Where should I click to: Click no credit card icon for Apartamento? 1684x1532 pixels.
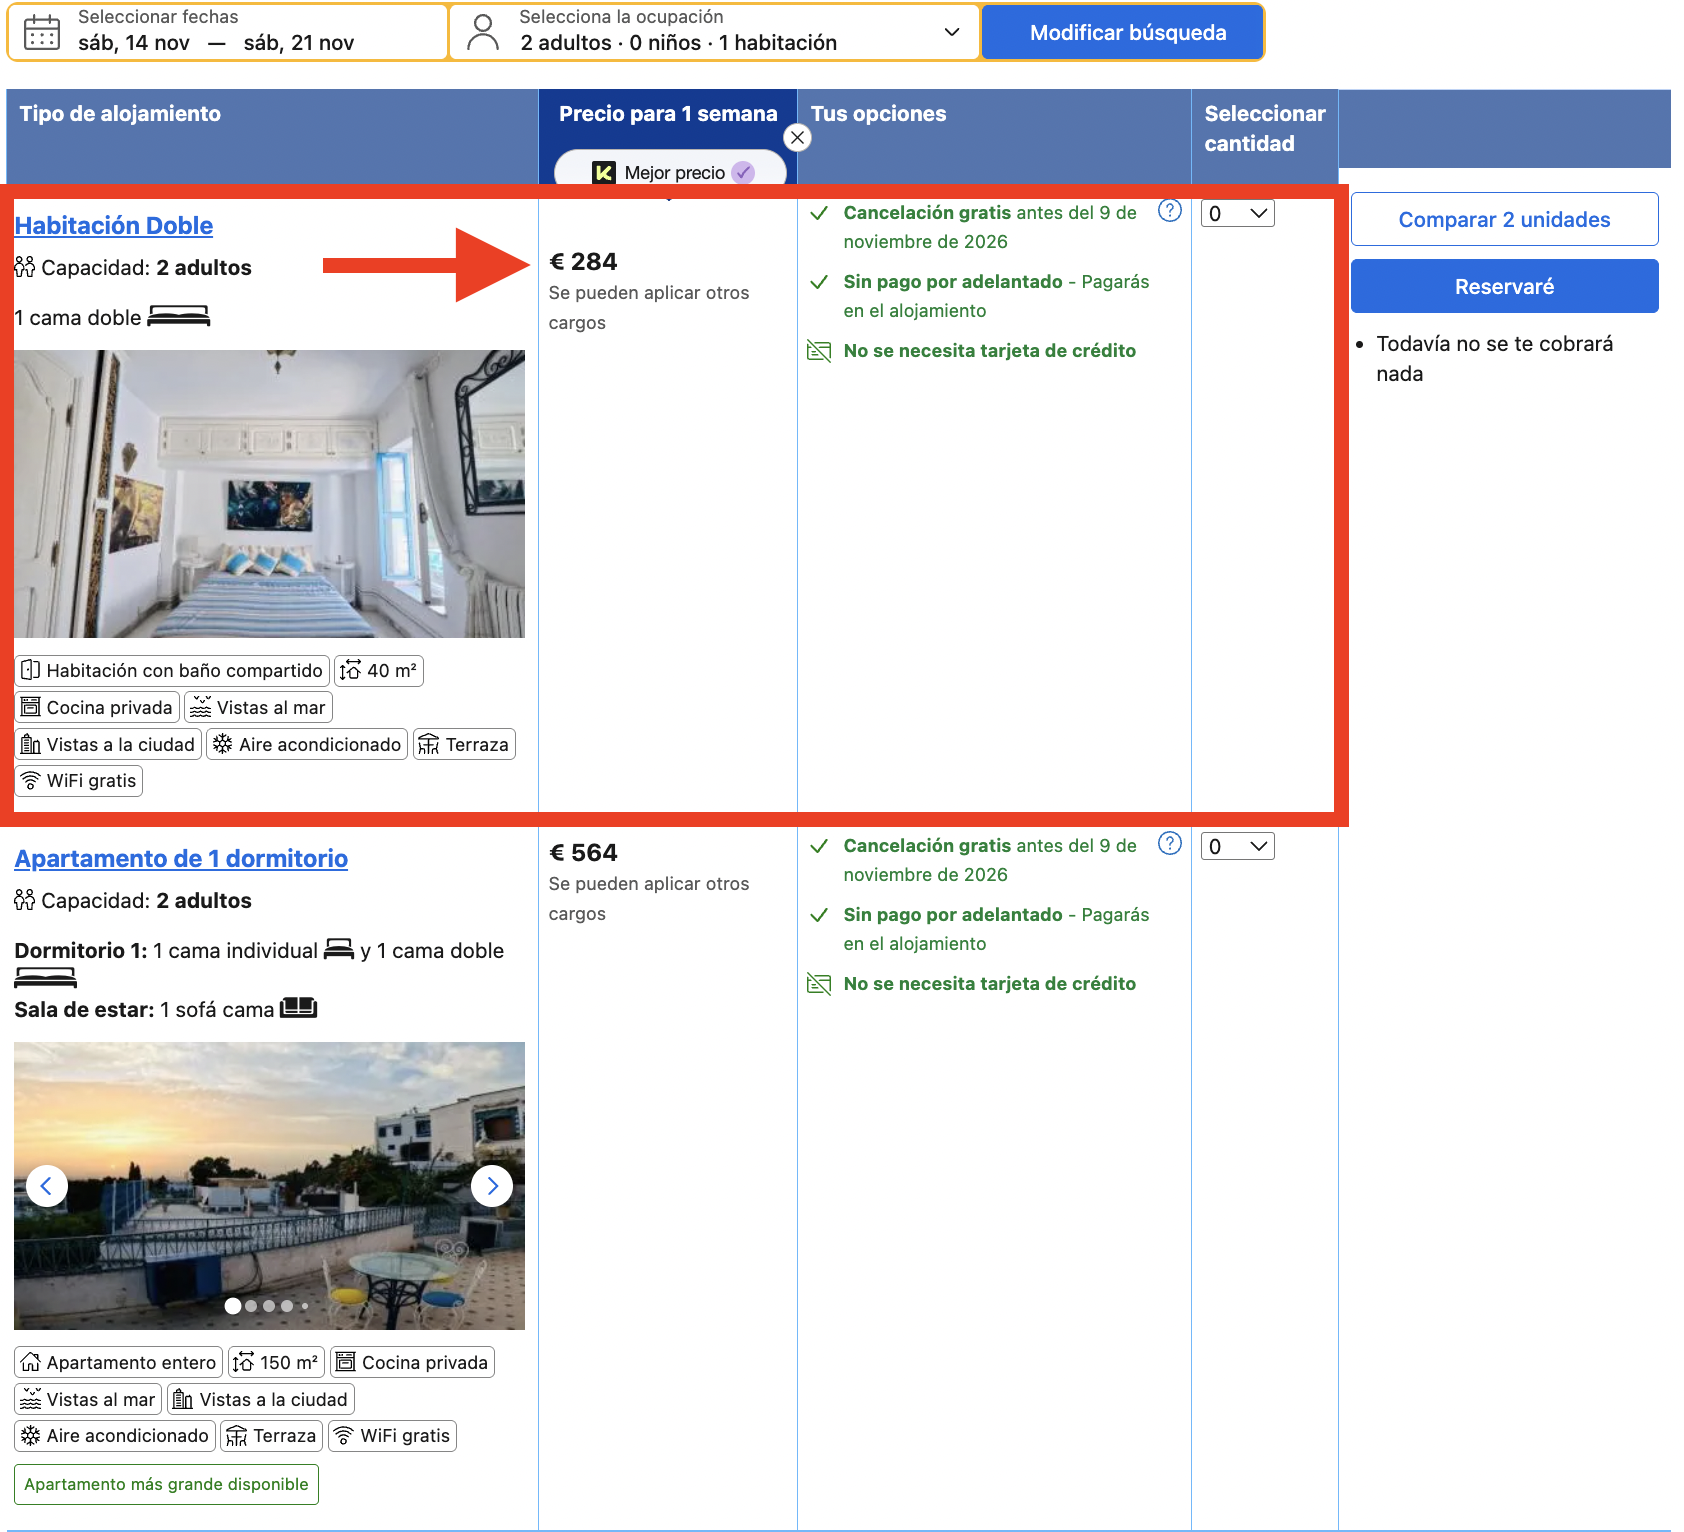pyautogui.click(x=819, y=984)
